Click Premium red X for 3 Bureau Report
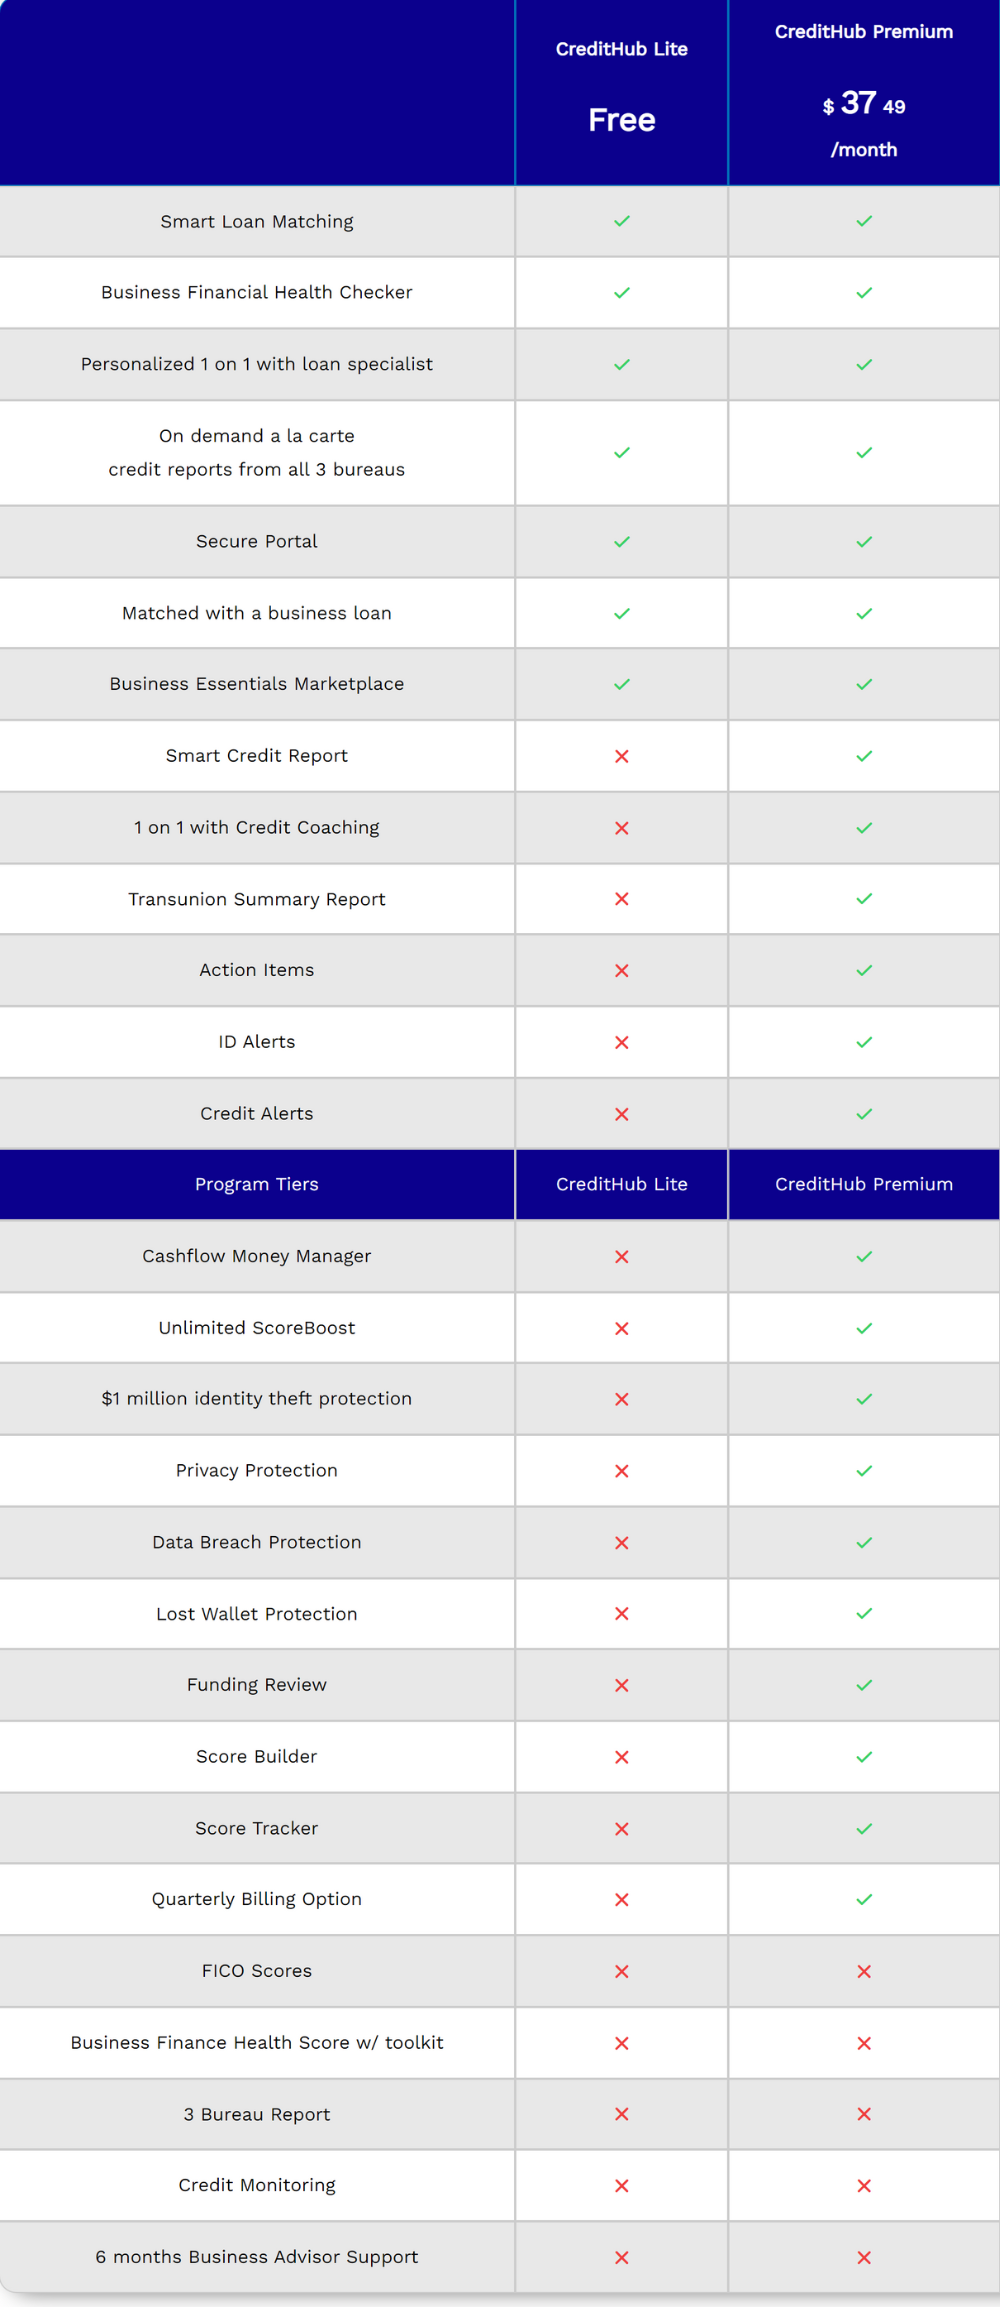This screenshot has width=1000, height=2307. (864, 2114)
